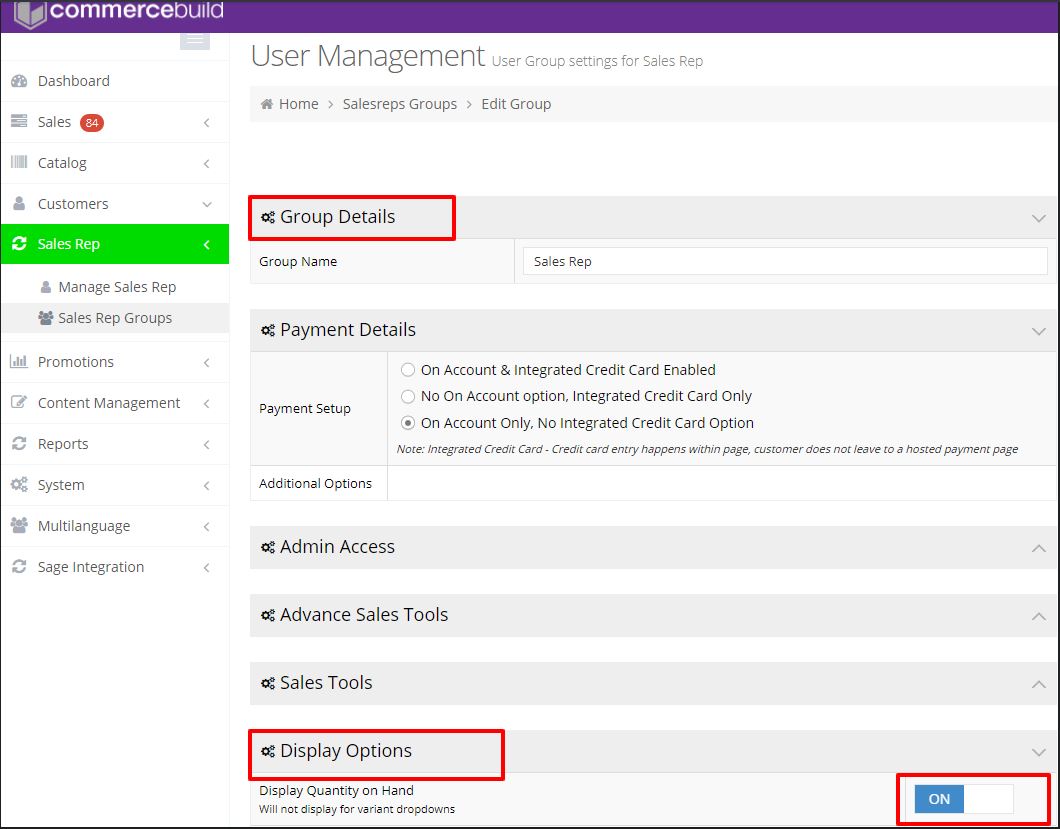Click the hamburger menu above the sidebar
The height and width of the screenshot is (829, 1060).
(194, 38)
